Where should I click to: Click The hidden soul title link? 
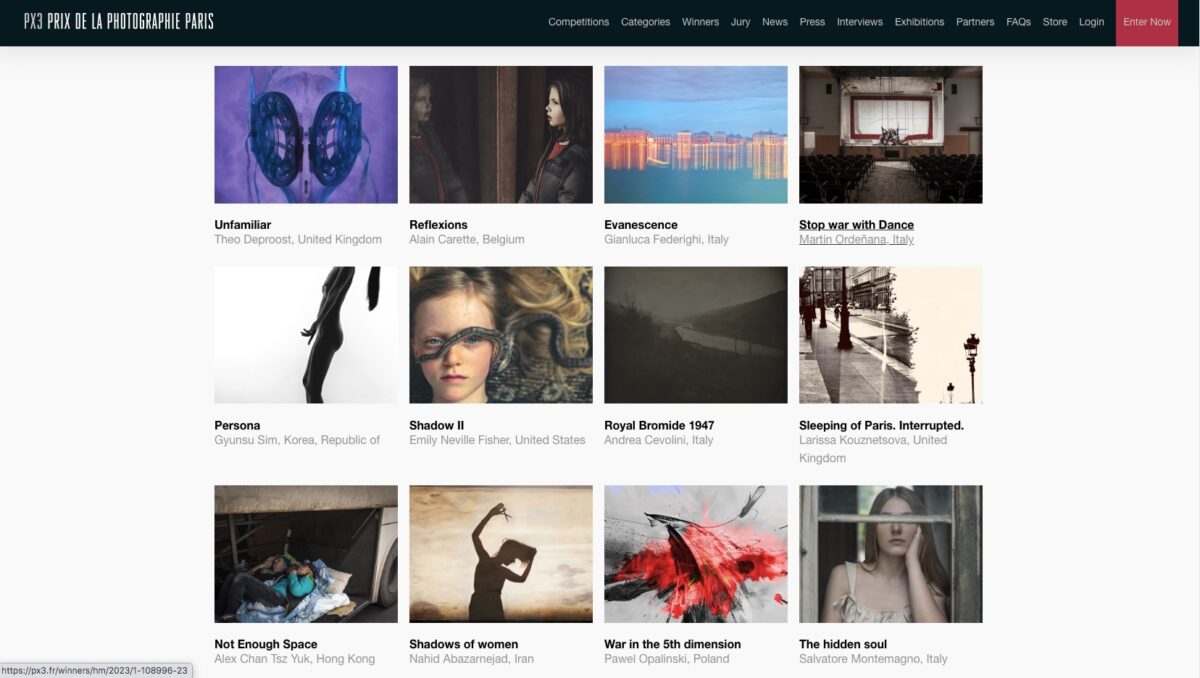point(843,644)
